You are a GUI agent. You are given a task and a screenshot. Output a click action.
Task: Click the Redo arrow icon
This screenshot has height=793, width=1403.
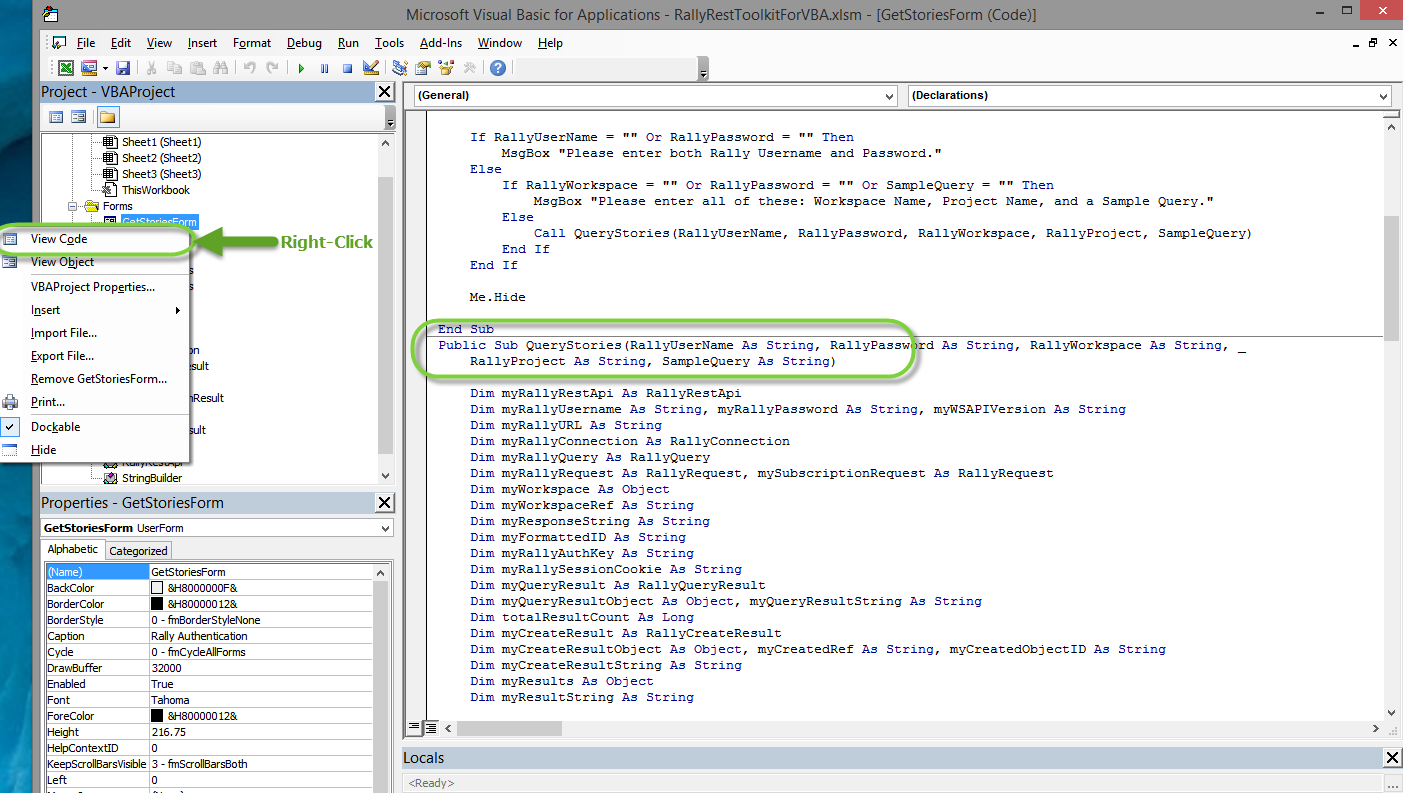271,68
